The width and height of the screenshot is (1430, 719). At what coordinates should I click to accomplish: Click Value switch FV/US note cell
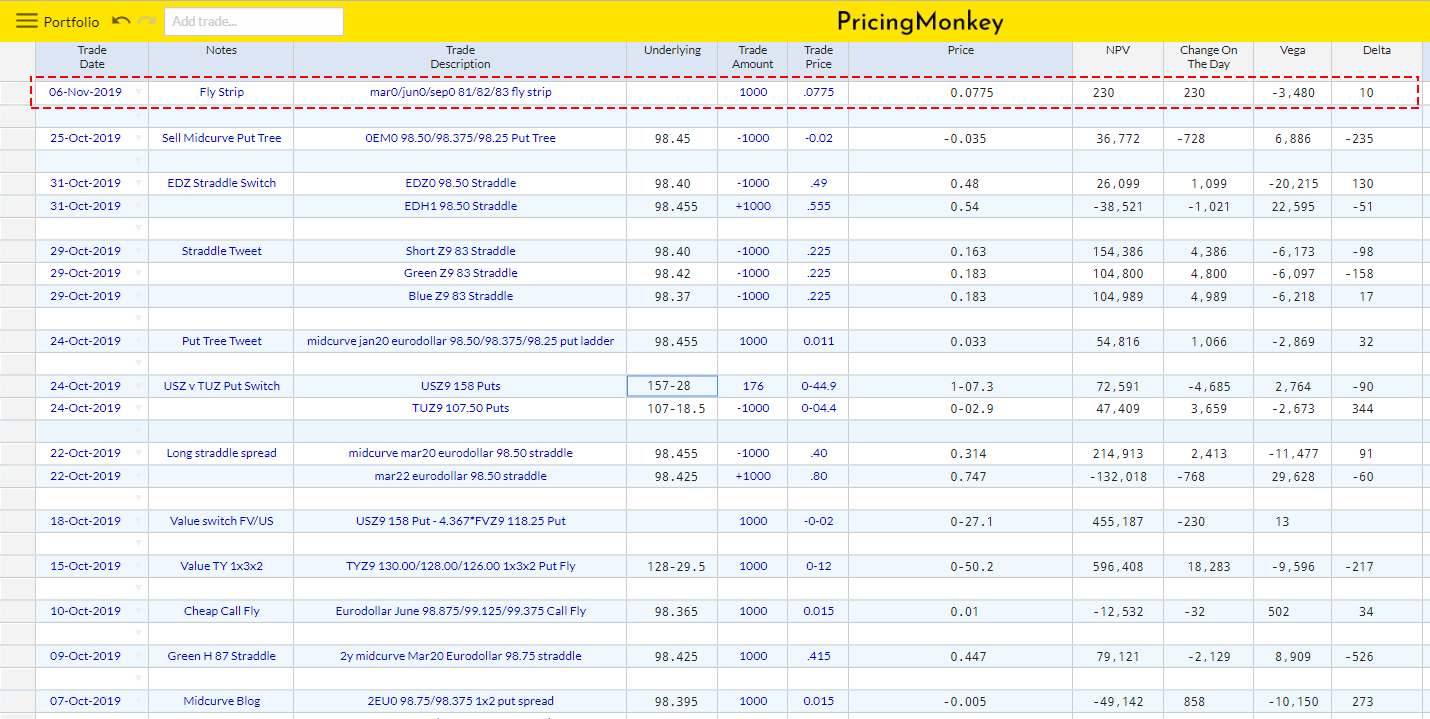click(221, 521)
